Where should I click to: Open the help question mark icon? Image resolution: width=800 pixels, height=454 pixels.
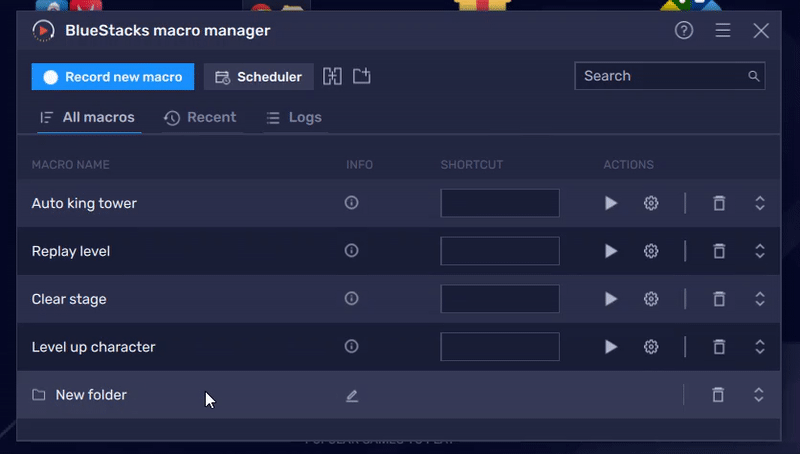pos(684,31)
